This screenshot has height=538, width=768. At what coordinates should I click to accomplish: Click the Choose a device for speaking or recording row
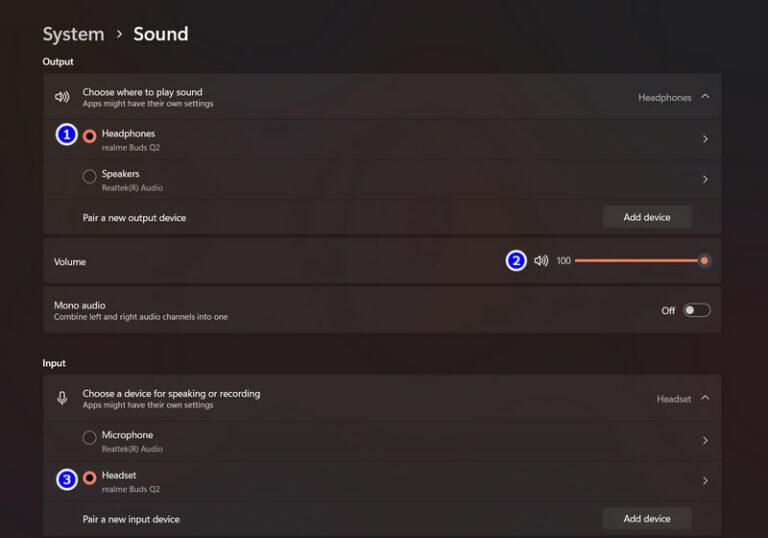tap(382, 398)
